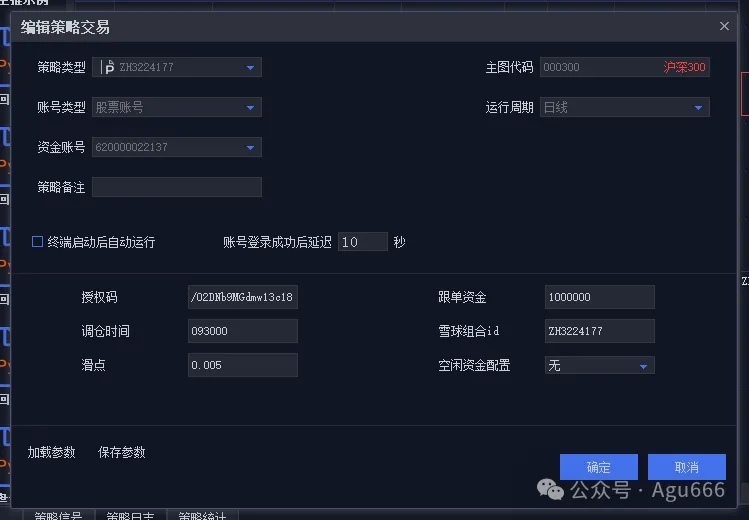Click the 账号类型 label
This screenshot has width=749, height=520.
[62, 107]
